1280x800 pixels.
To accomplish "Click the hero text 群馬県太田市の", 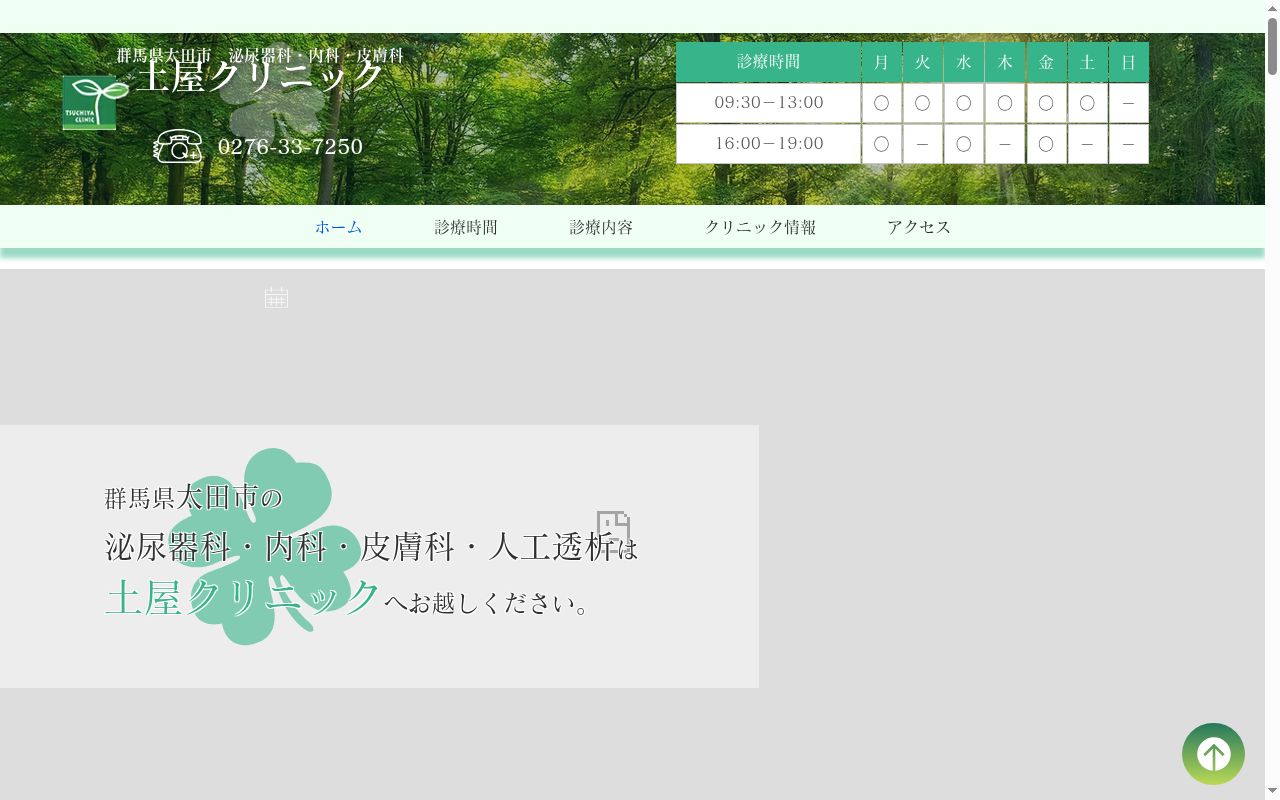I will pyautogui.click(x=194, y=497).
